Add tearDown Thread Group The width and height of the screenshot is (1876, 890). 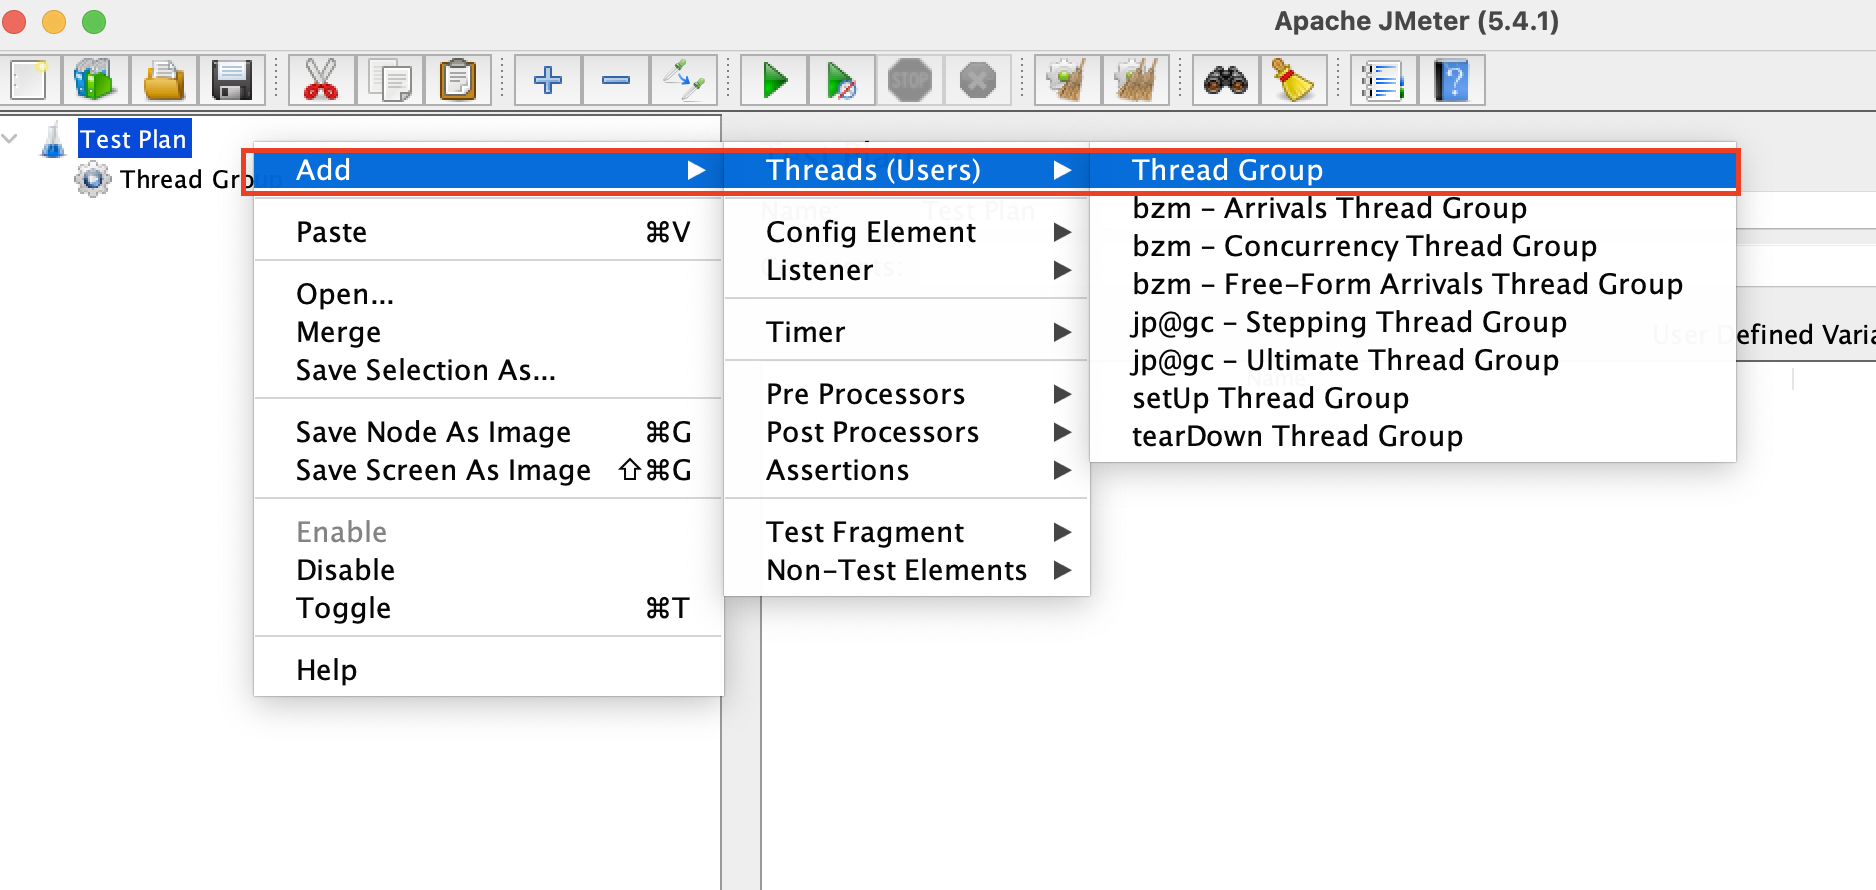[x=1412, y=436]
